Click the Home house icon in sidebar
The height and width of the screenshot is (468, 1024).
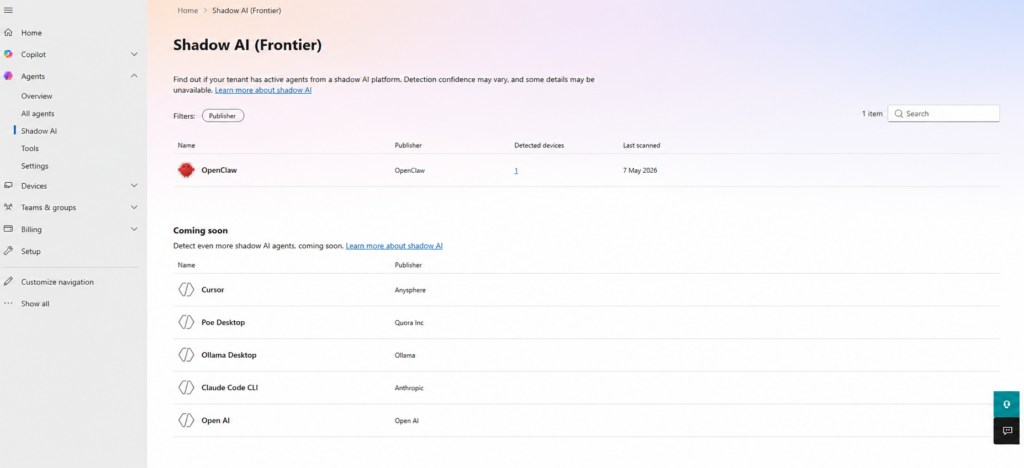pyautogui.click(x=8, y=33)
